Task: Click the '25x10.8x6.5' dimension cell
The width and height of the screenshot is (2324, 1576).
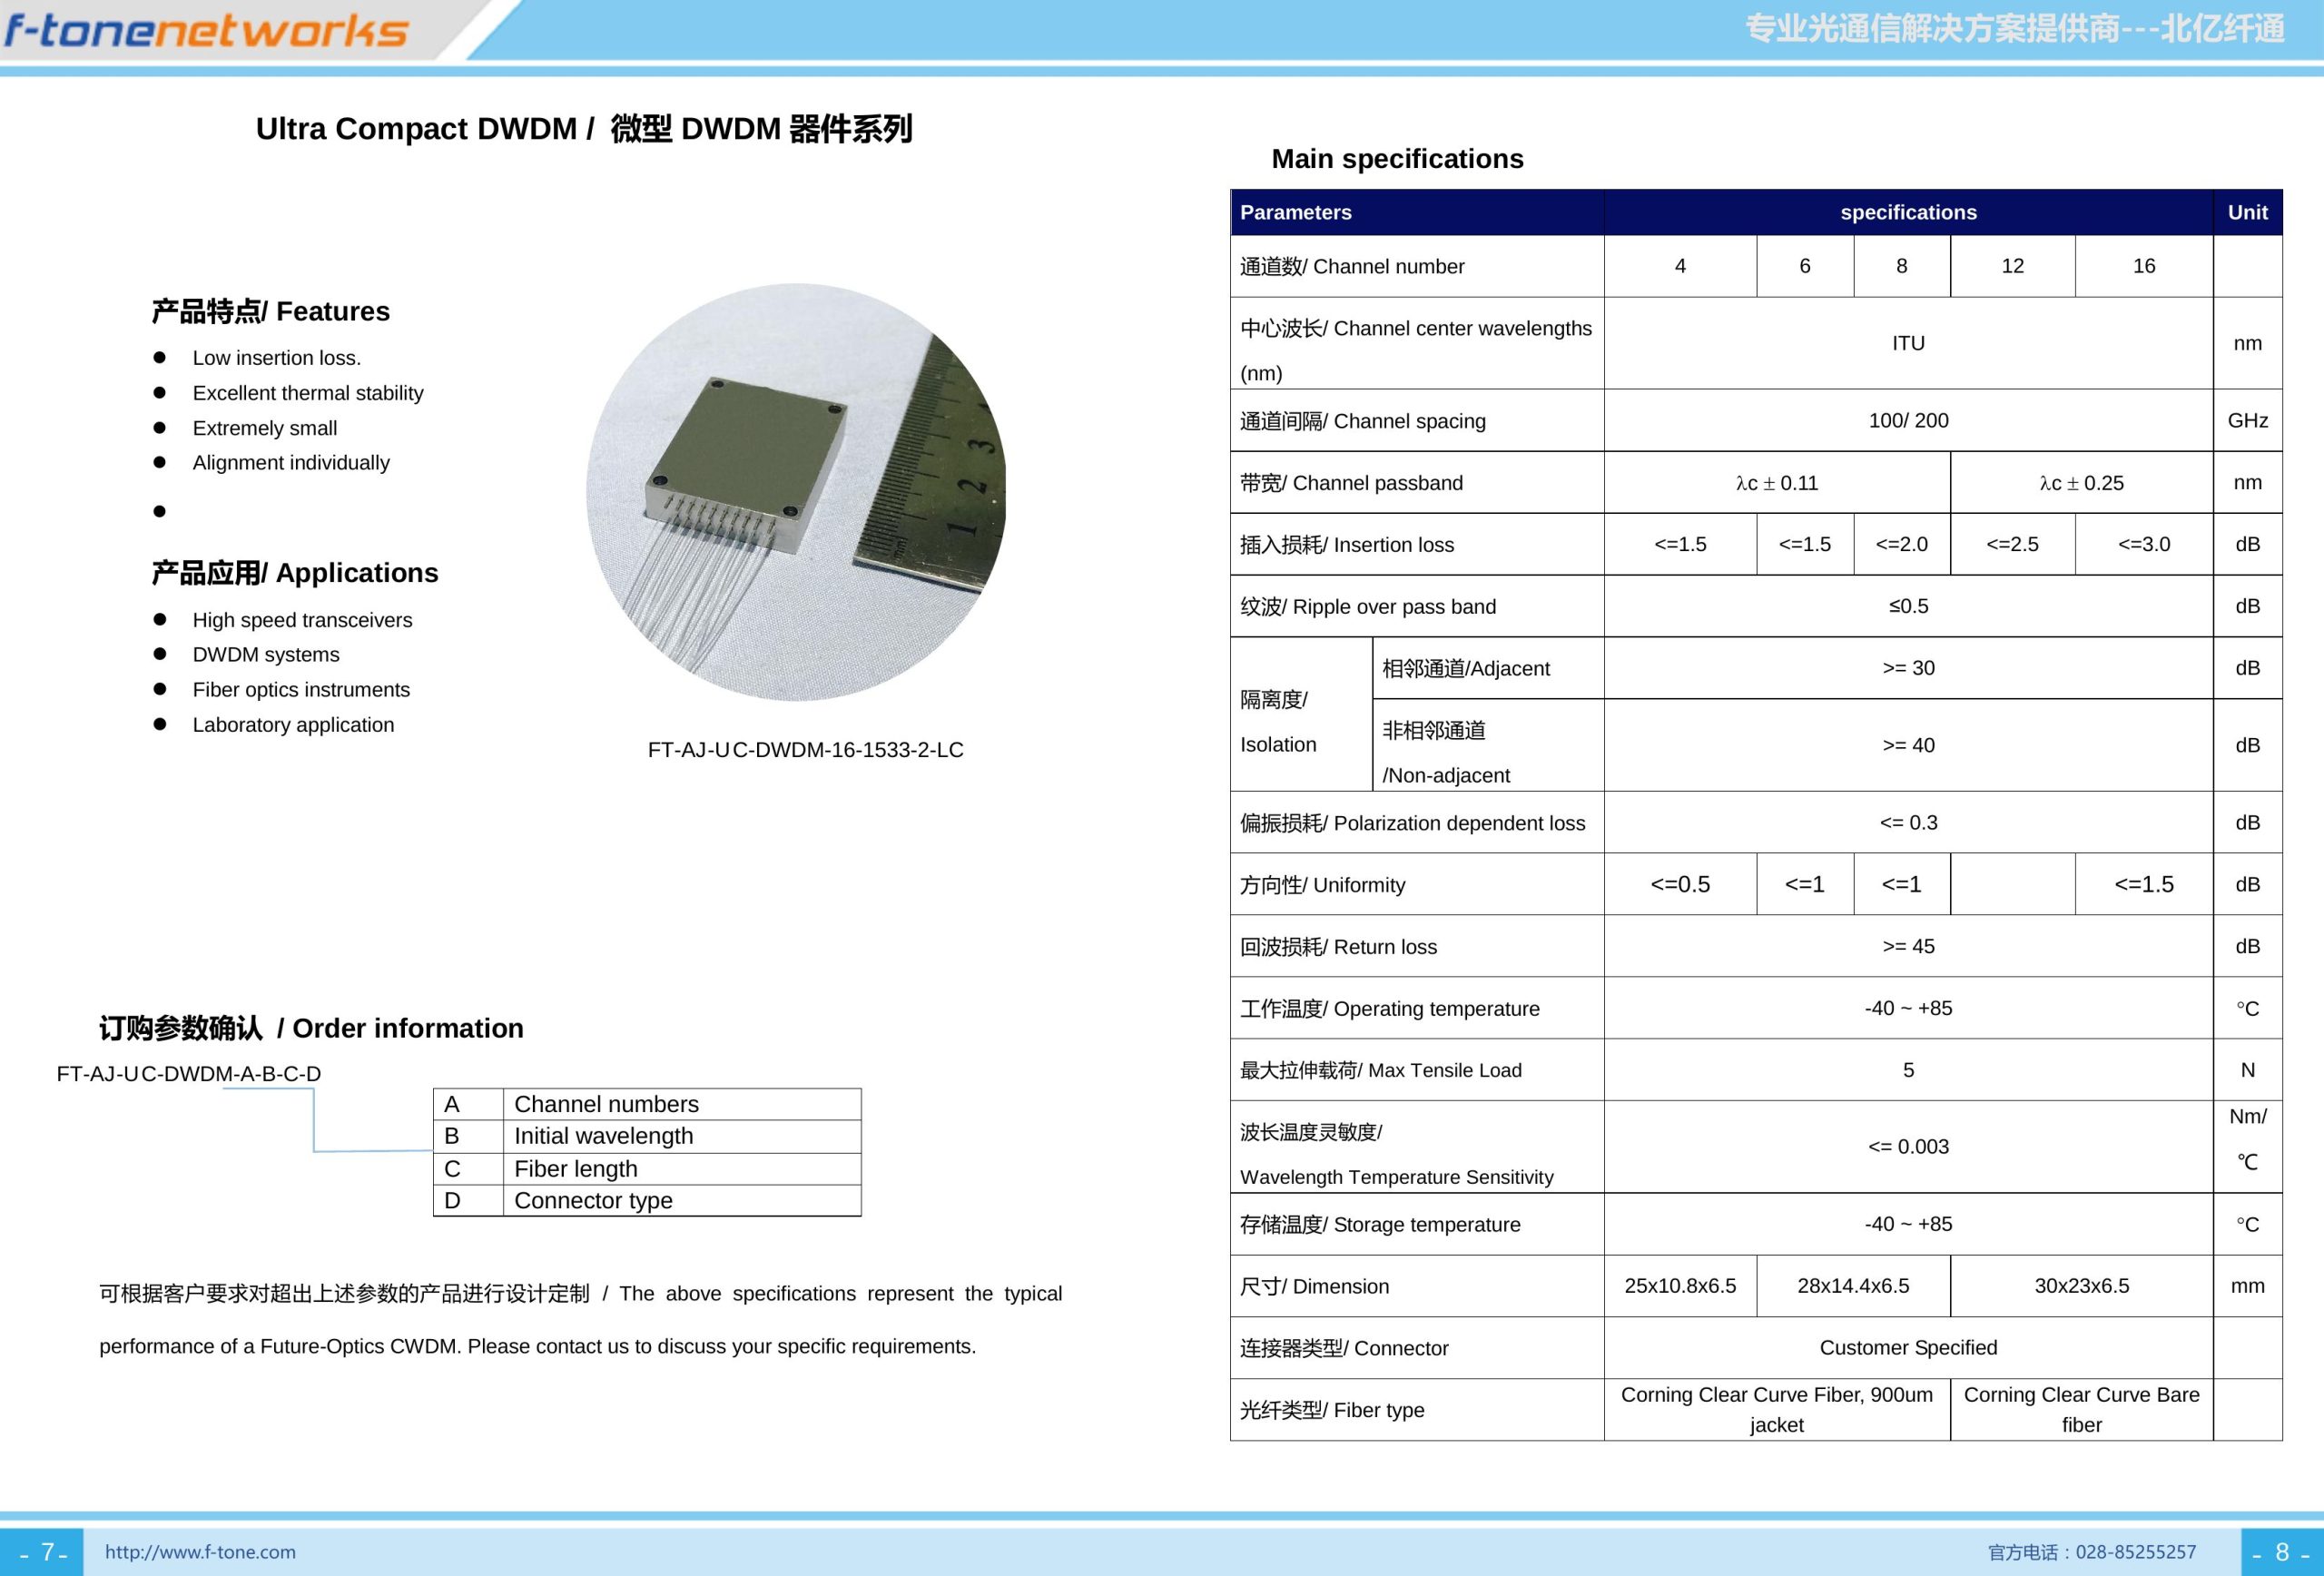Action: point(1680,1286)
